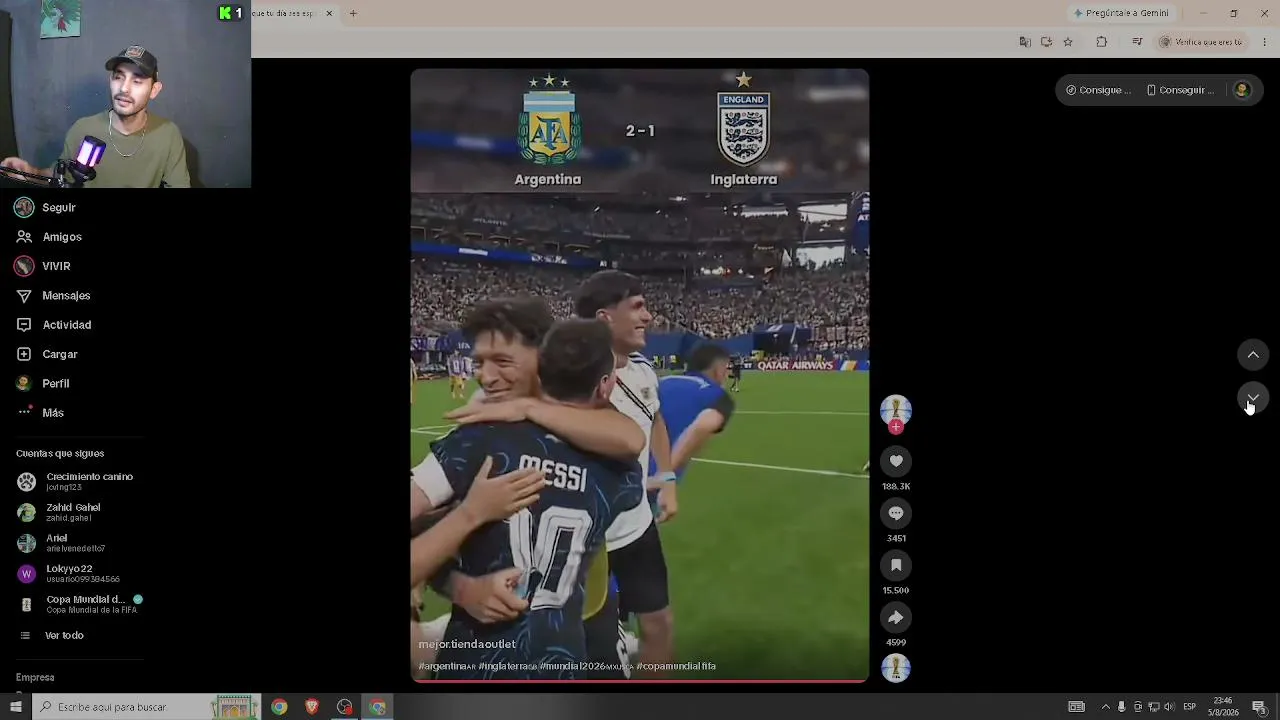Save video with the bookmark icon
Image resolution: width=1280 pixels, height=720 pixels.
coord(896,565)
